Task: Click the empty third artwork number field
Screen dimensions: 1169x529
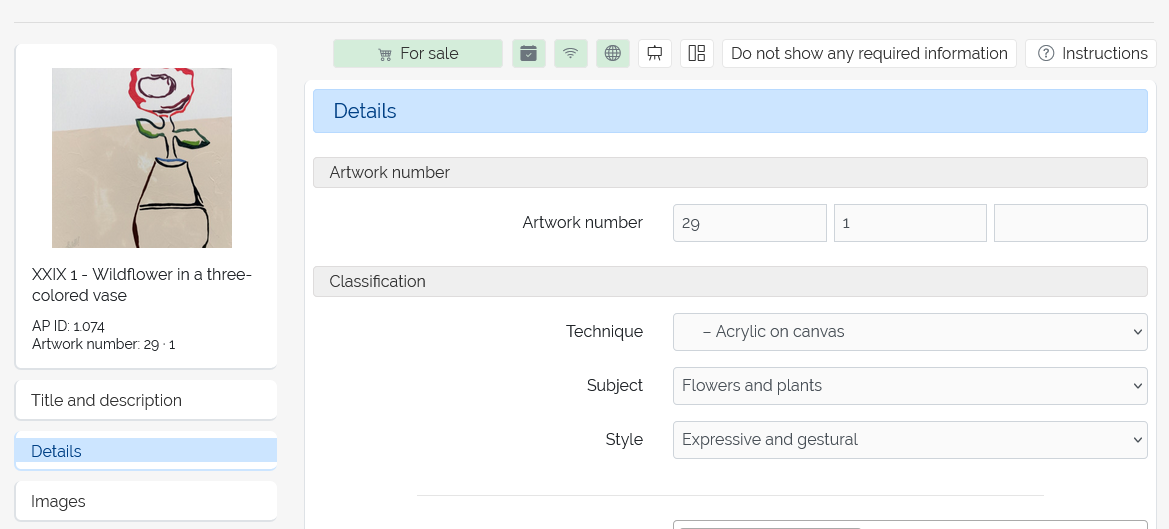Action: tap(1070, 223)
